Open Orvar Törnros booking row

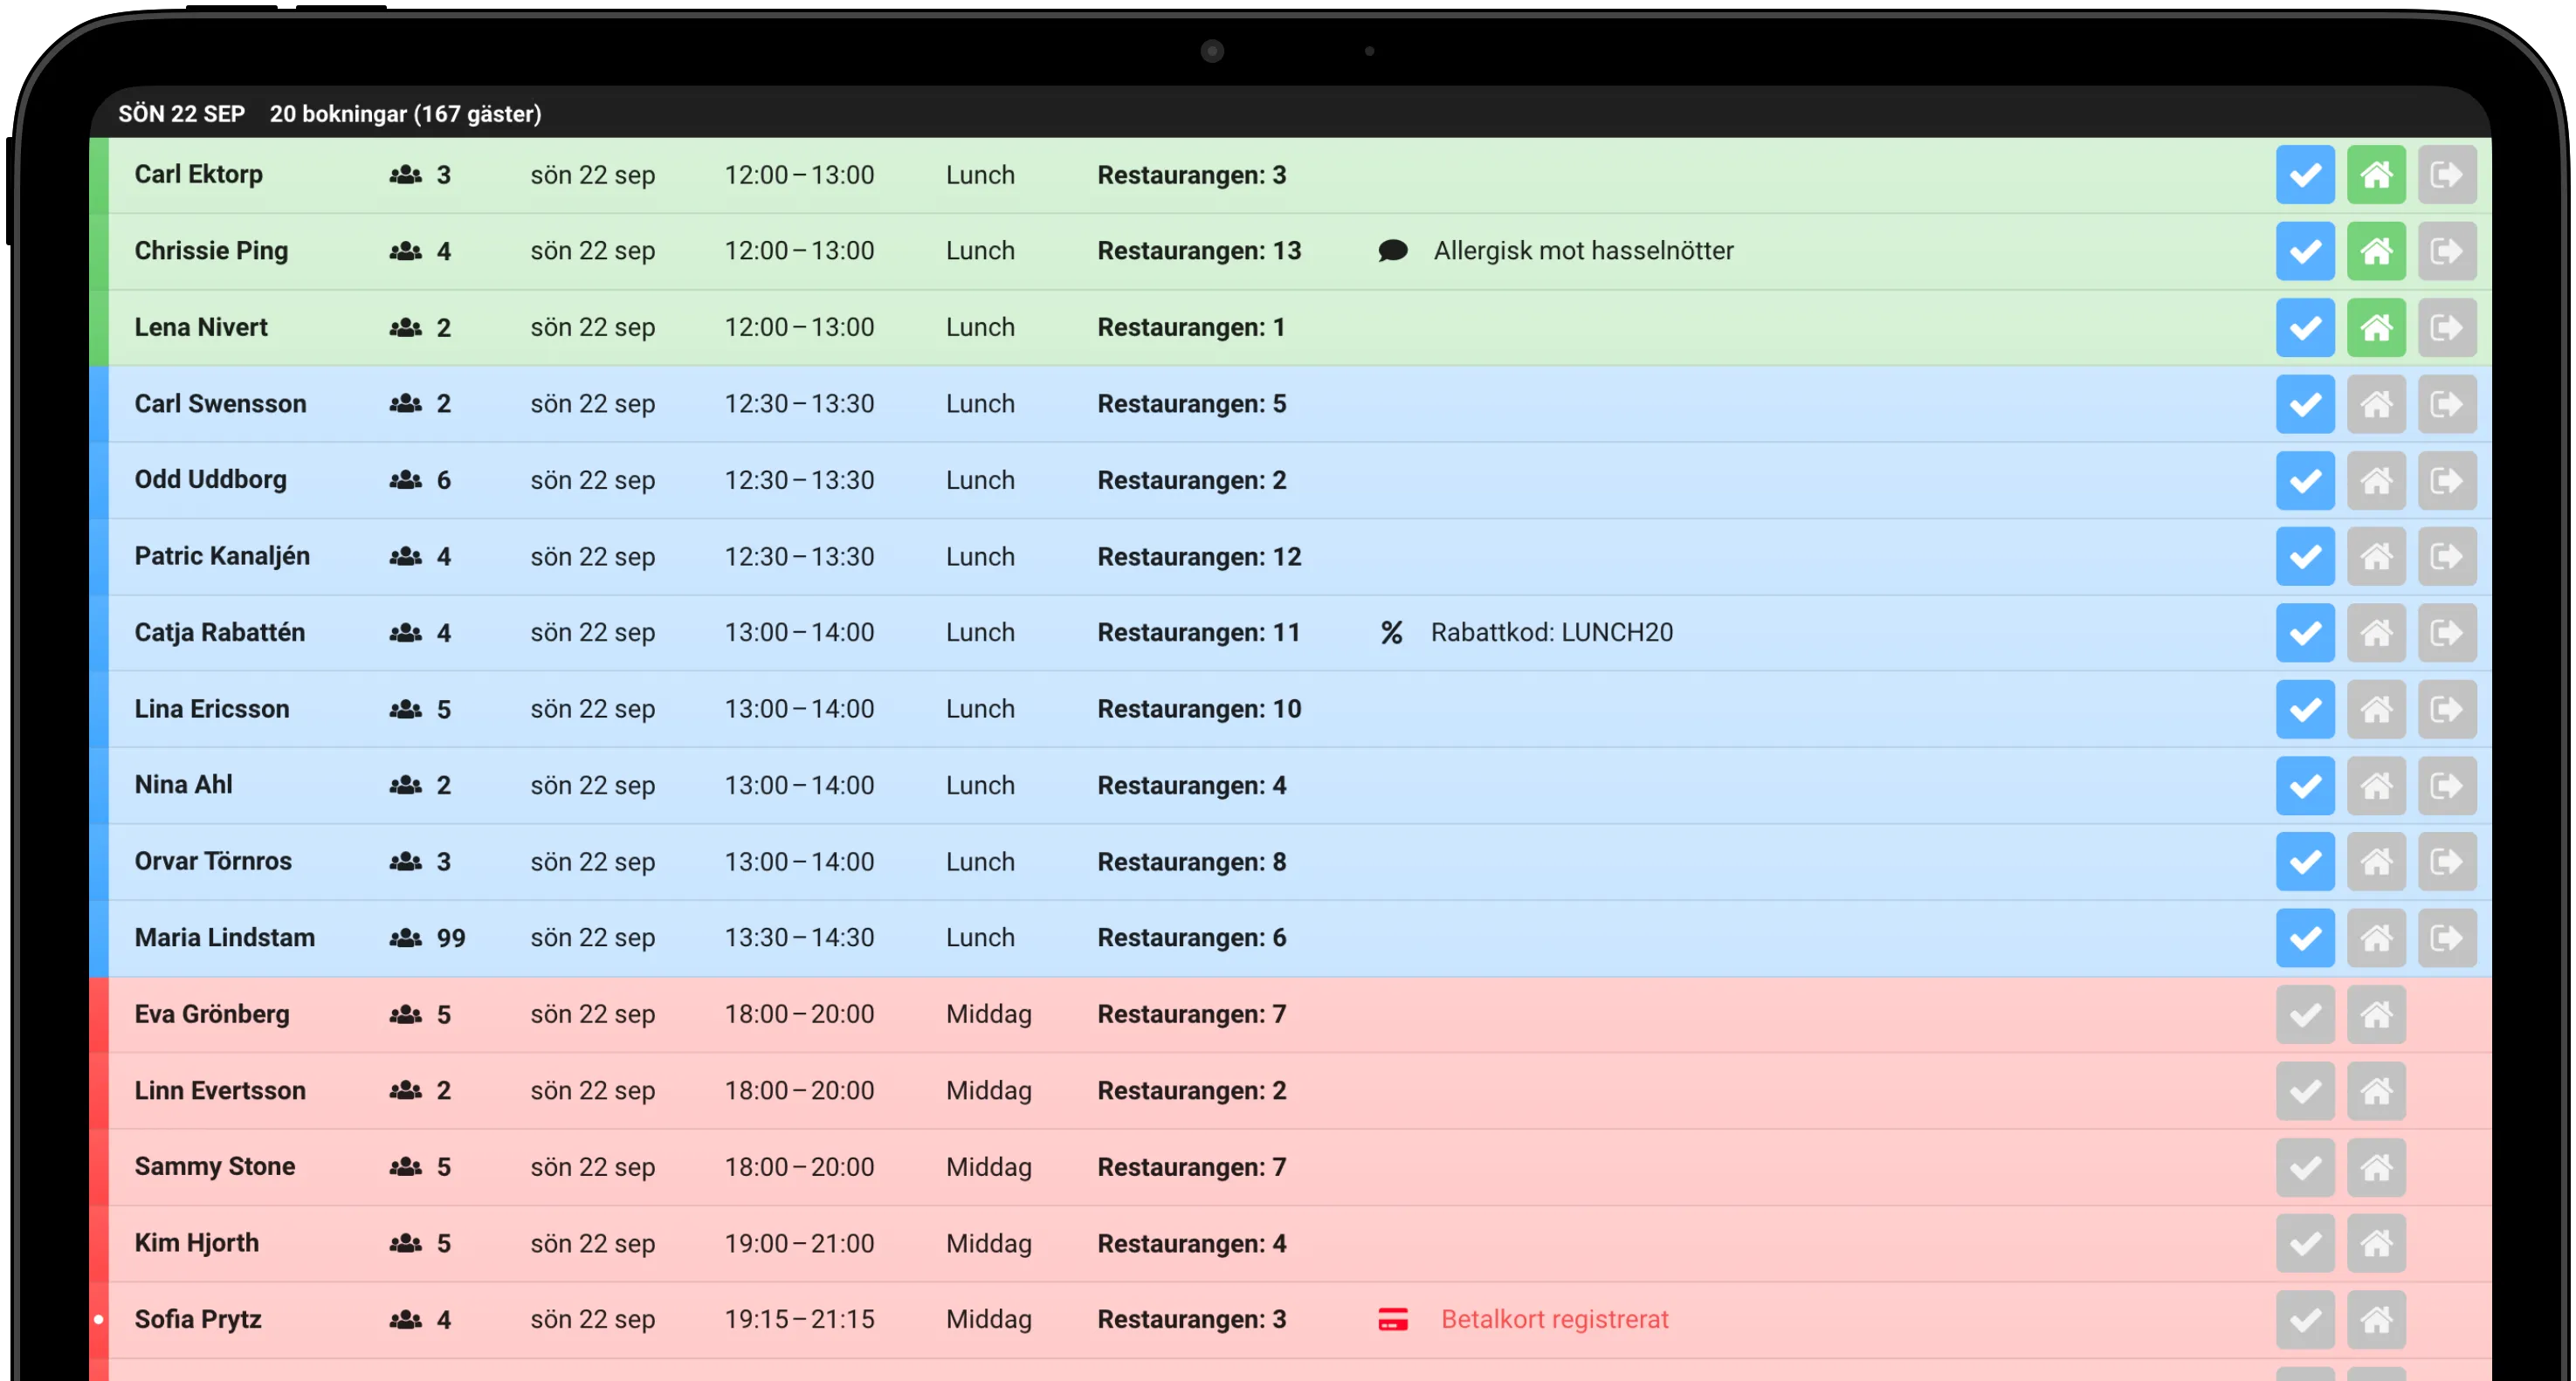click(x=213, y=861)
